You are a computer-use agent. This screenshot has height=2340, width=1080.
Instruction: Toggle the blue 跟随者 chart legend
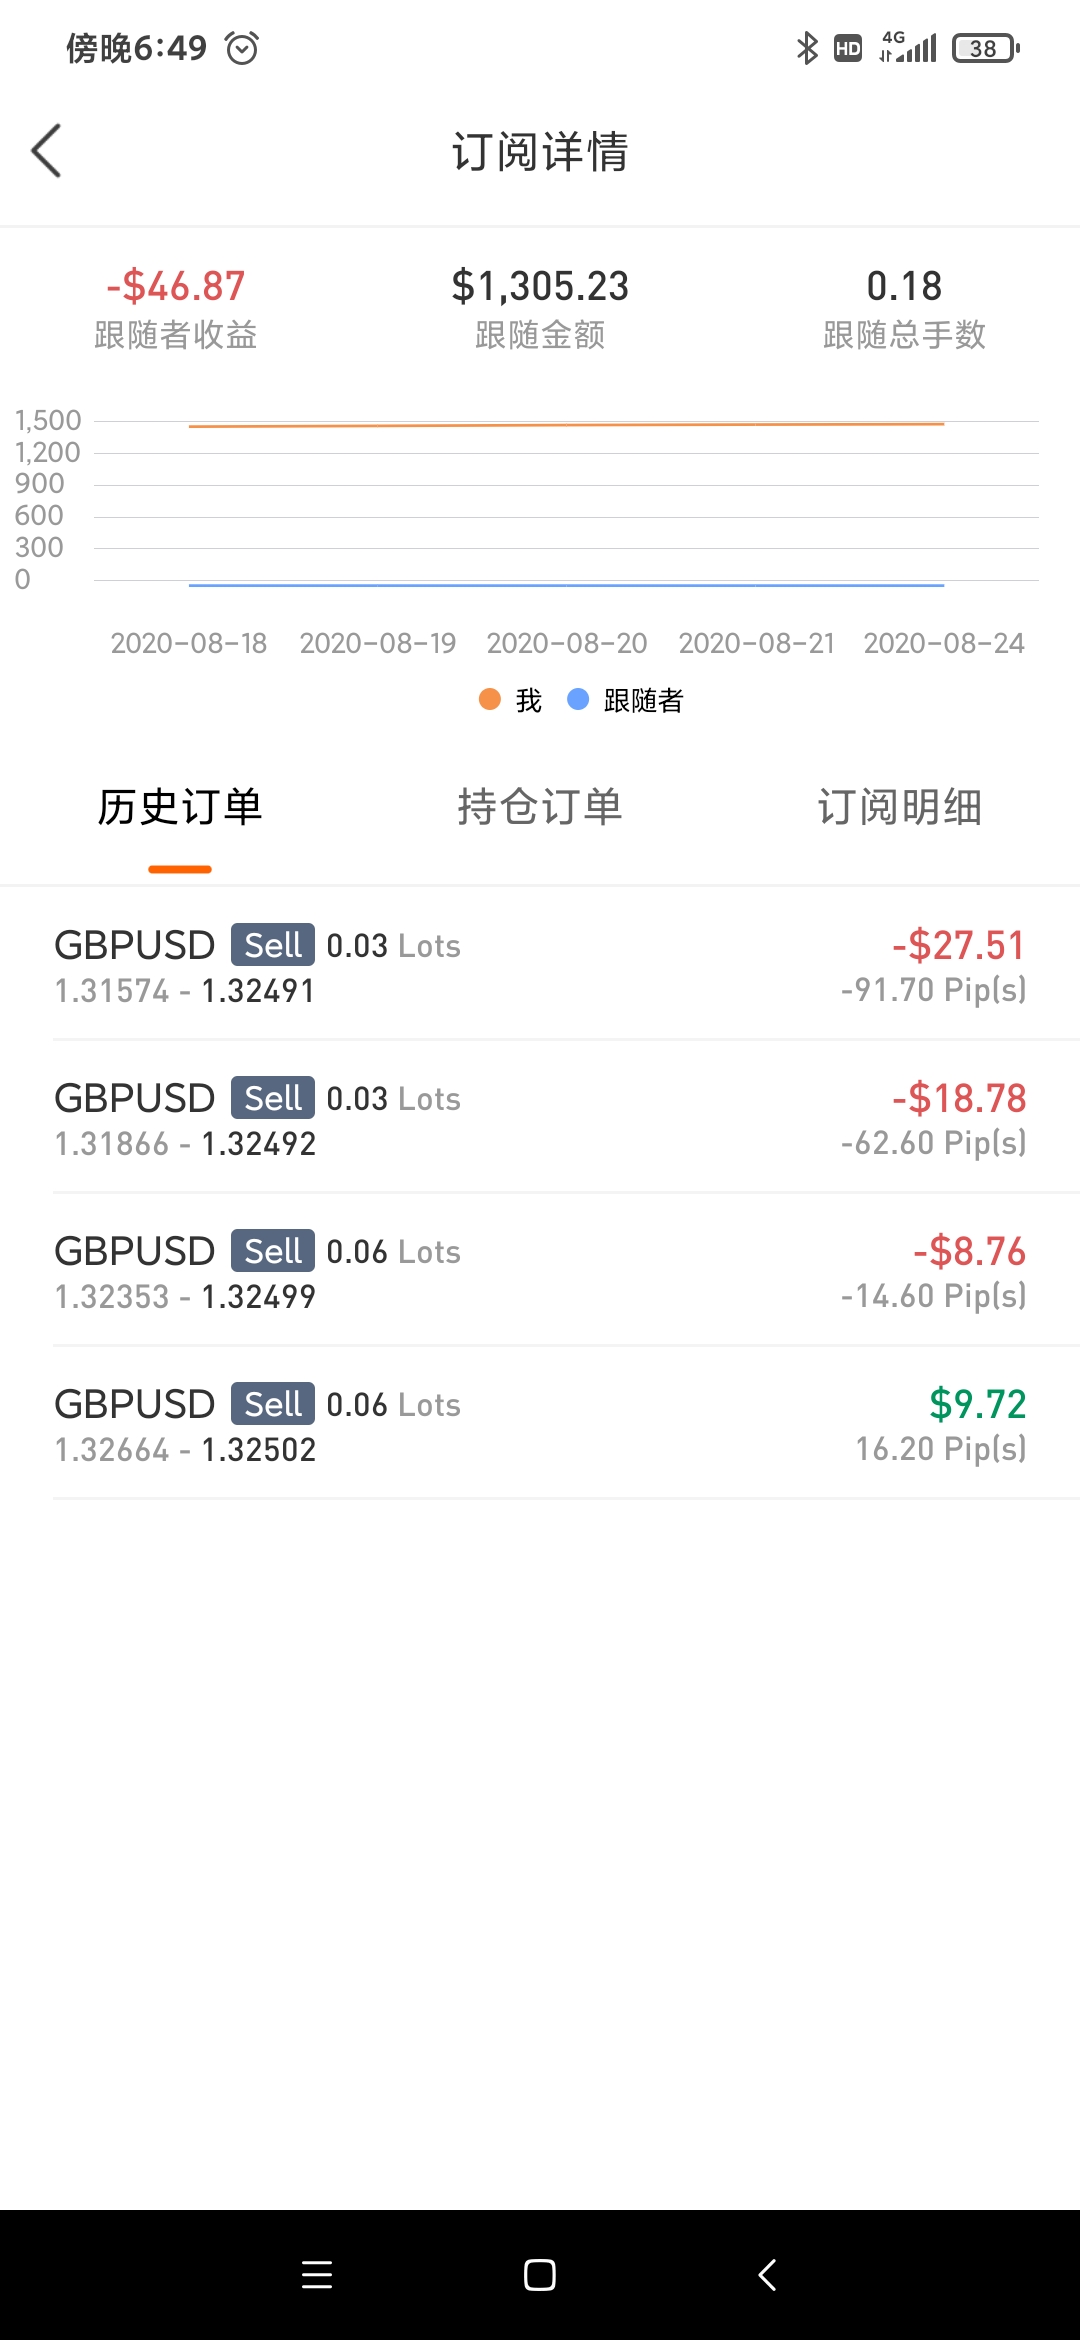[626, 700]
